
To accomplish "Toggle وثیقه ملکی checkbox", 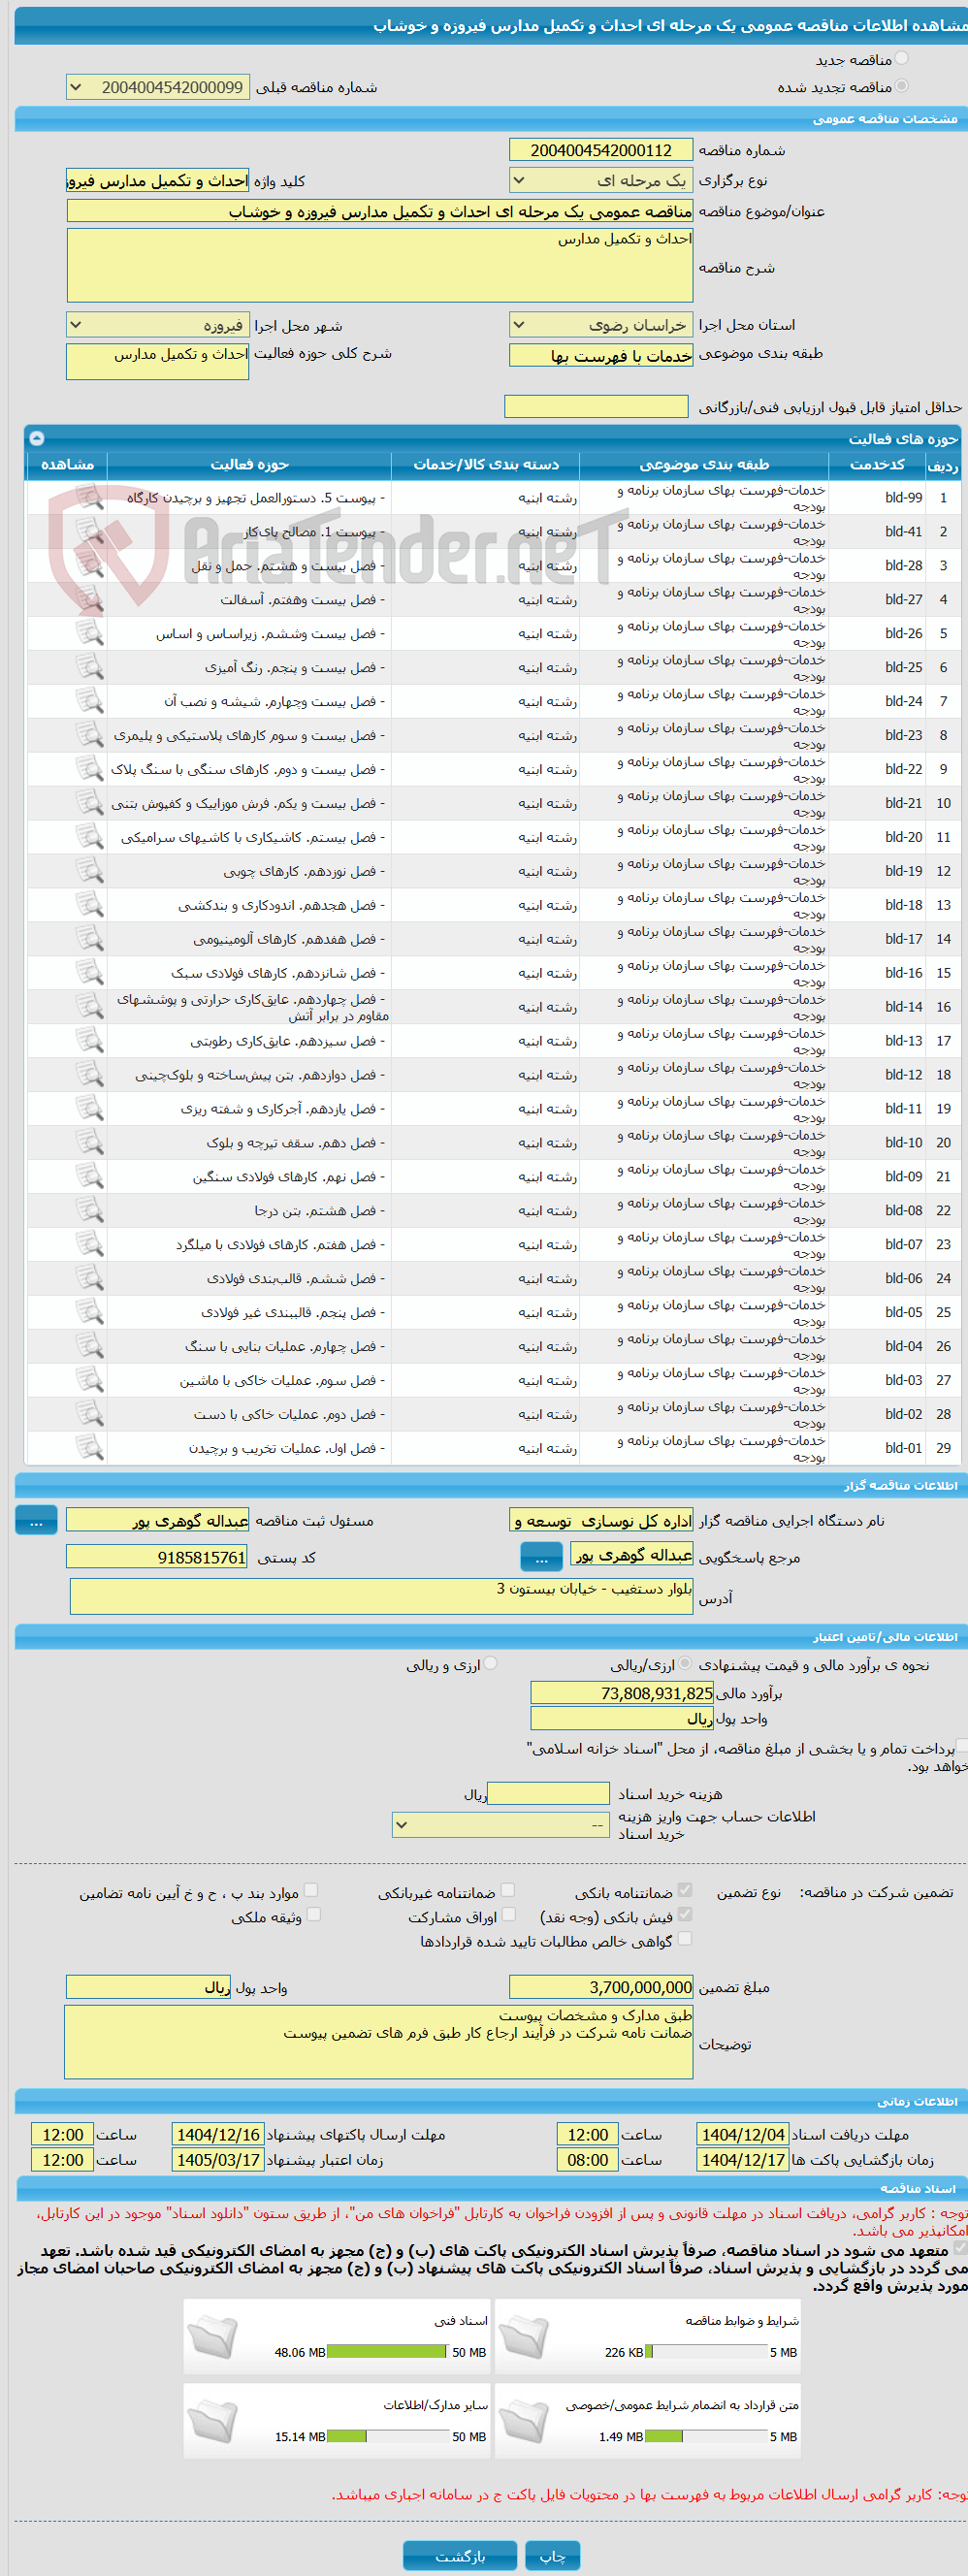I will [x=314, y=1914].
